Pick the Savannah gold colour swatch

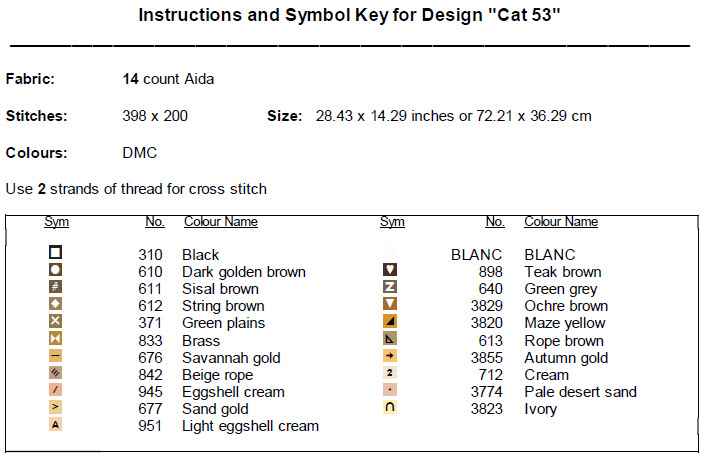pos(56,357)
